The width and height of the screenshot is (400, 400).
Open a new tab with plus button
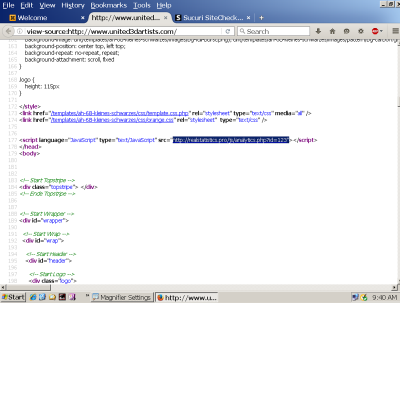pos(261,18)
